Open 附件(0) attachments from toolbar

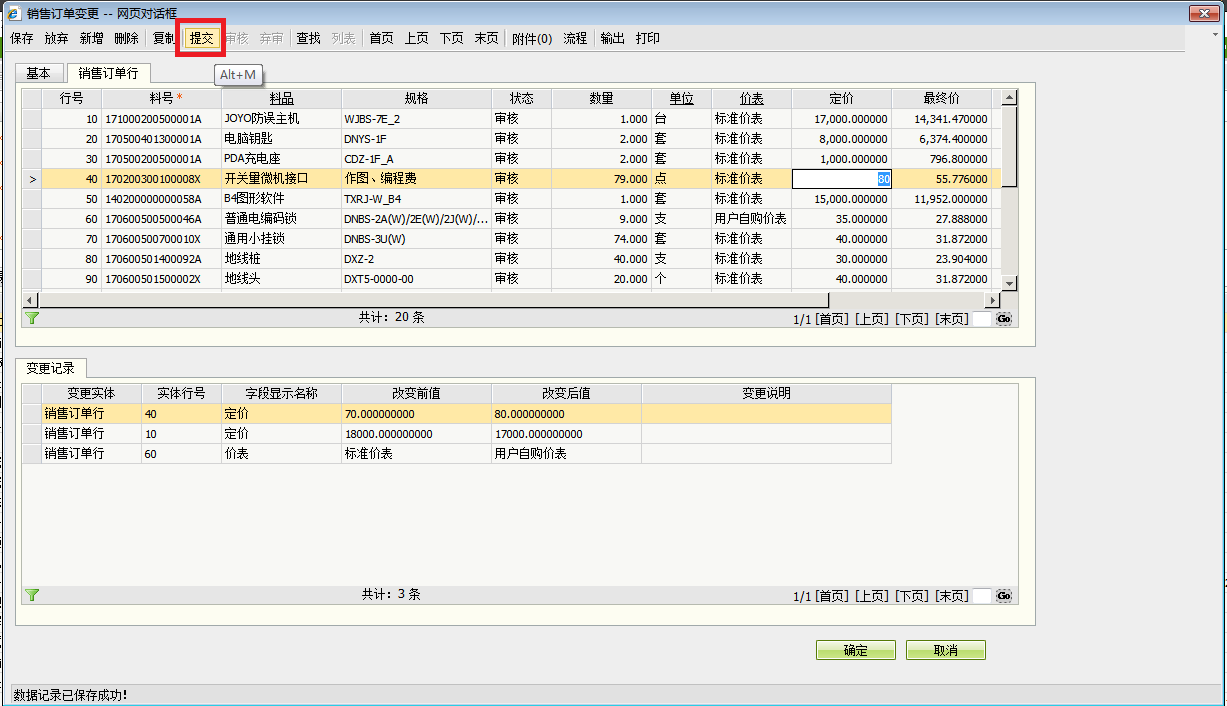pyautogui.click(x=531, y=38)
